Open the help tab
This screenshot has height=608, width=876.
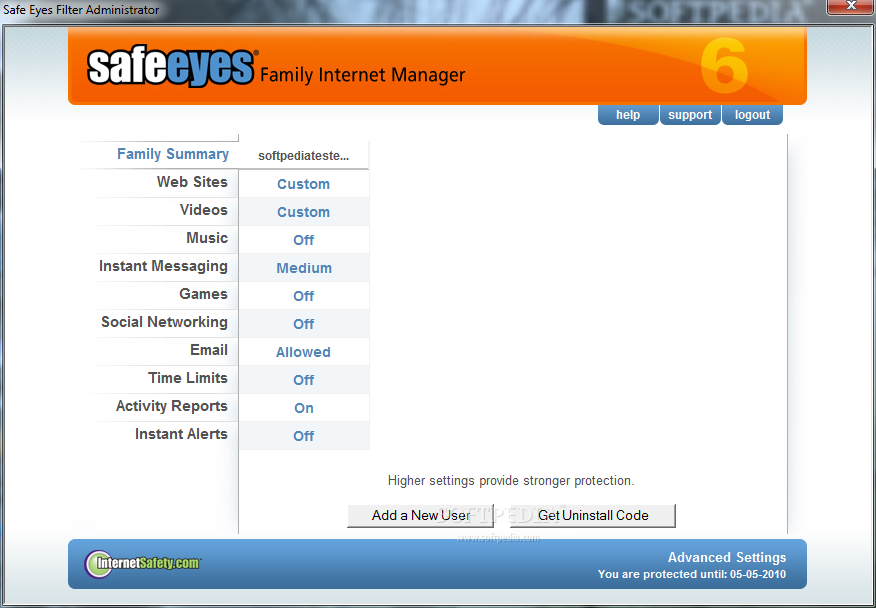tap(628, 115)
